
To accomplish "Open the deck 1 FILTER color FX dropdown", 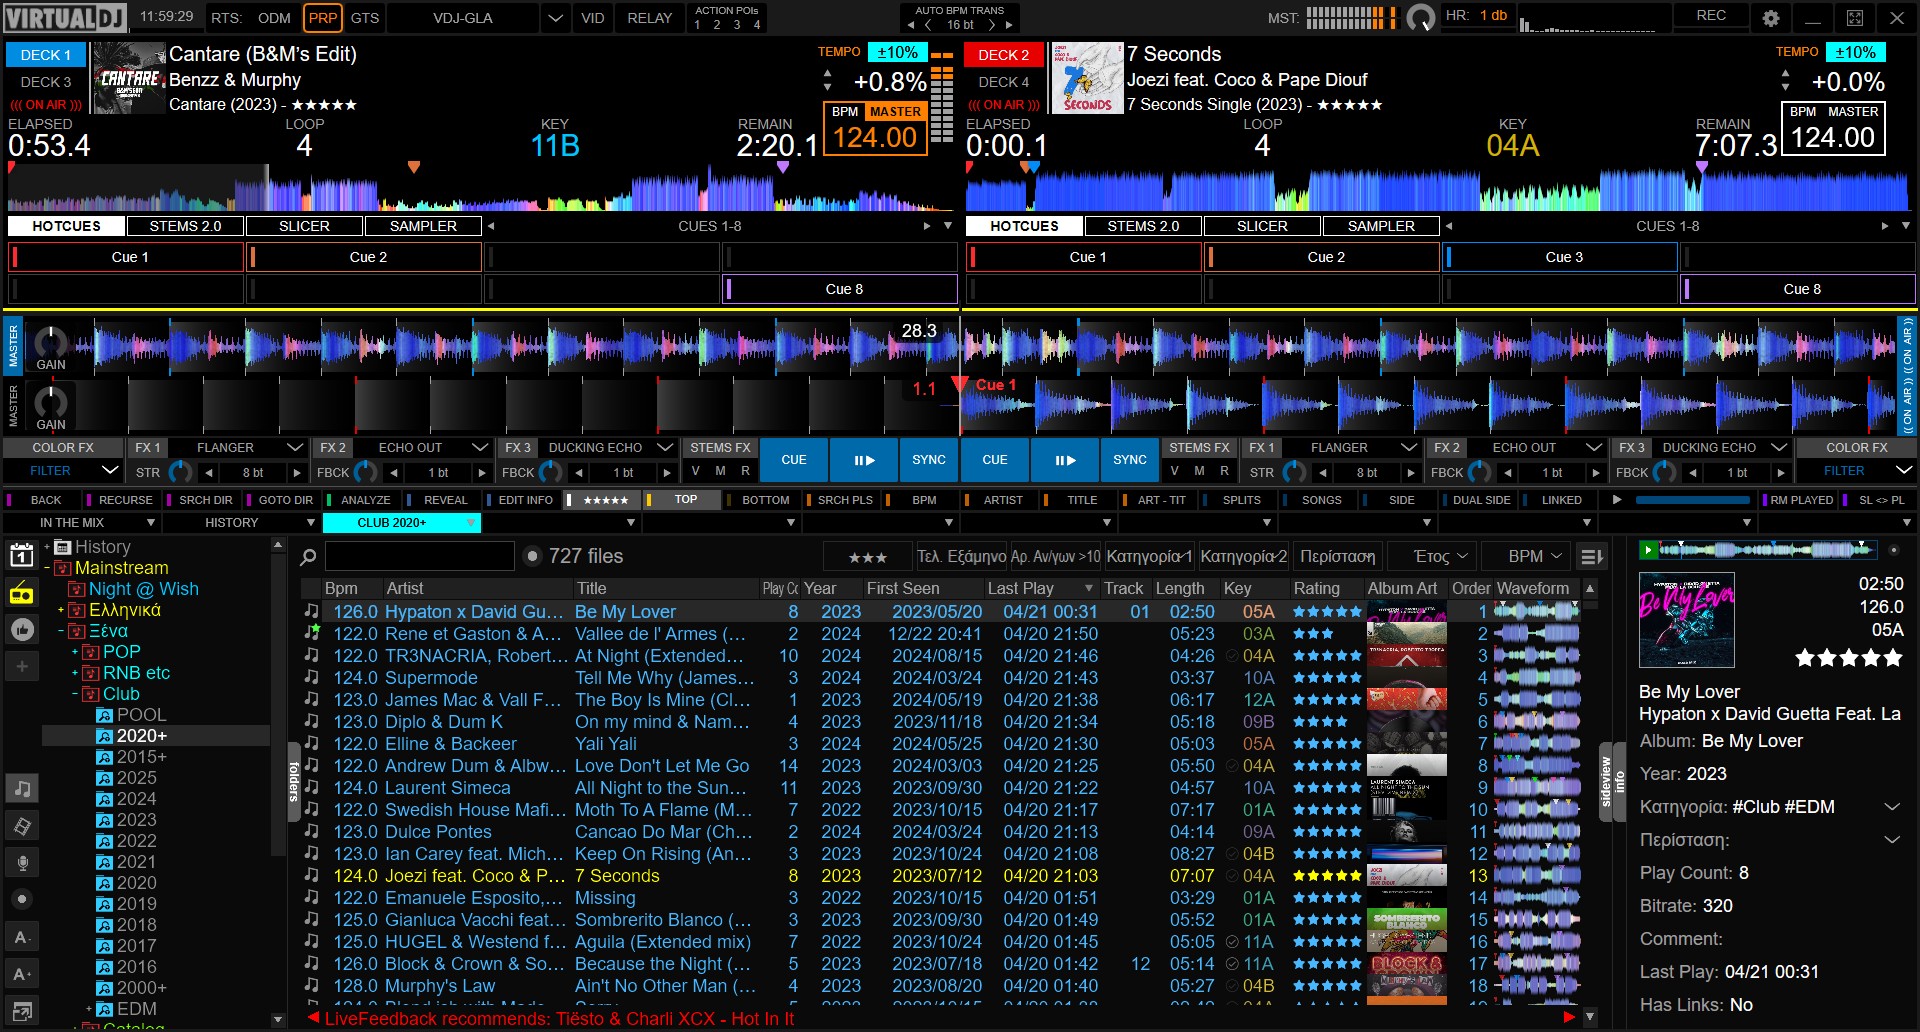I will (110, 470).
